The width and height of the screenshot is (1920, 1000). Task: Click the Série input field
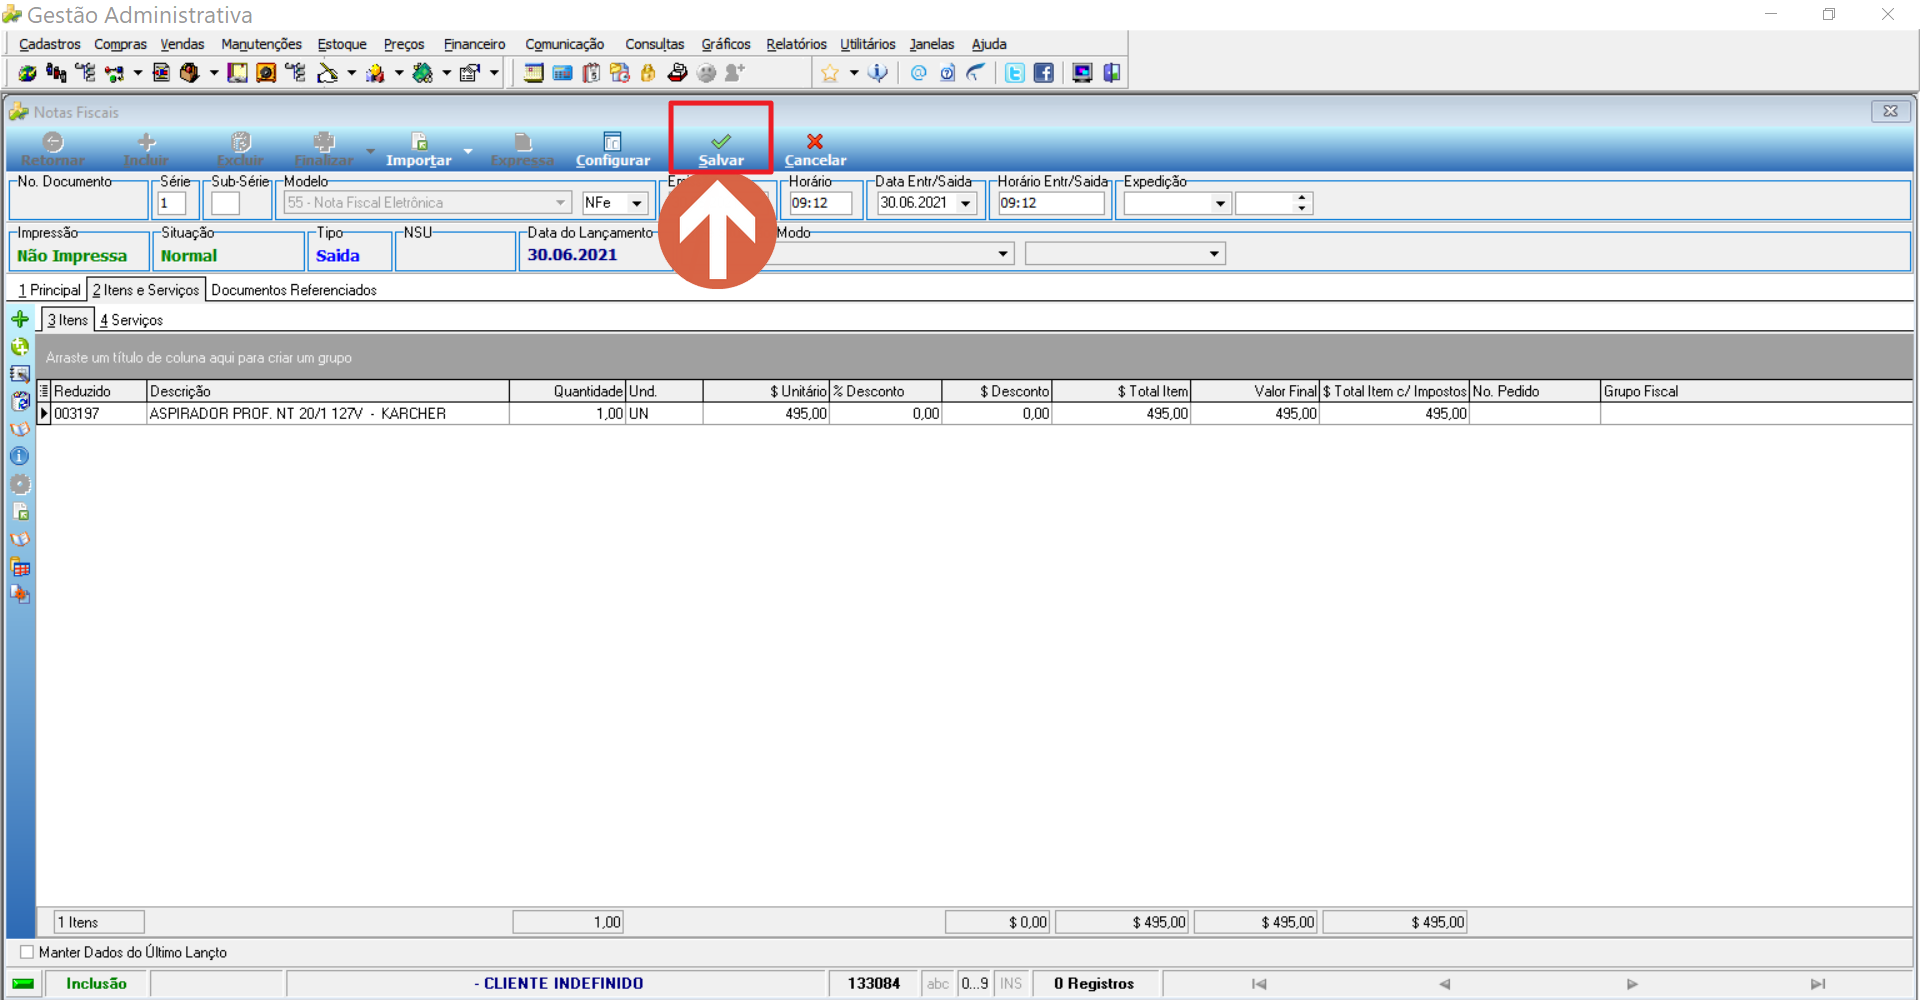pyautogui.click(x=172, y=203)
